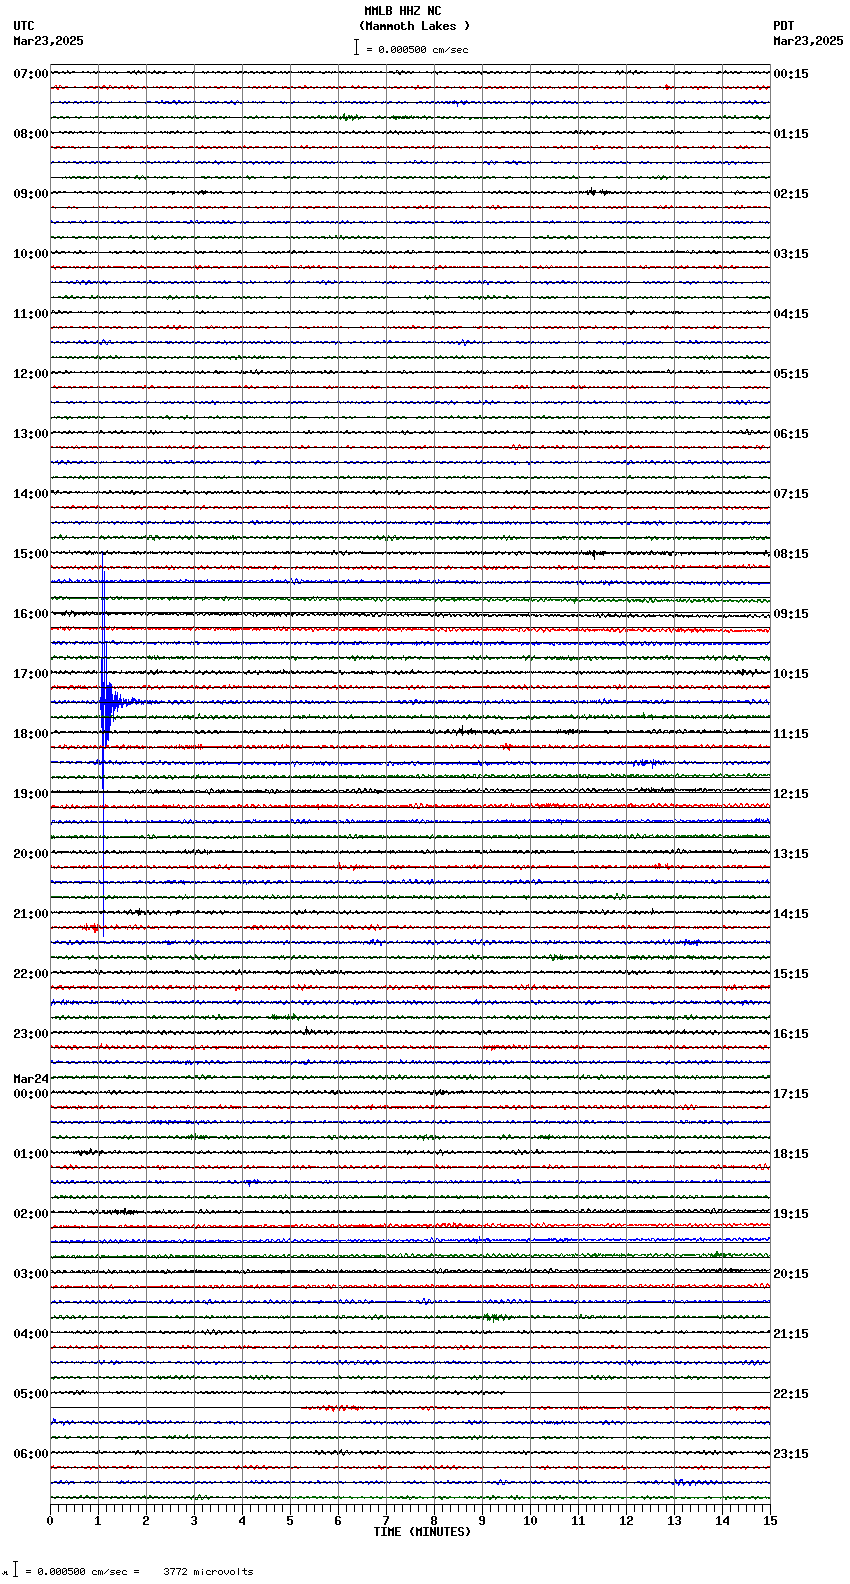The width and height of the screenshot is (850, 1584).
Task: Click the large blue earthquake spike near 17:30
Action: (x=104, y=700)
